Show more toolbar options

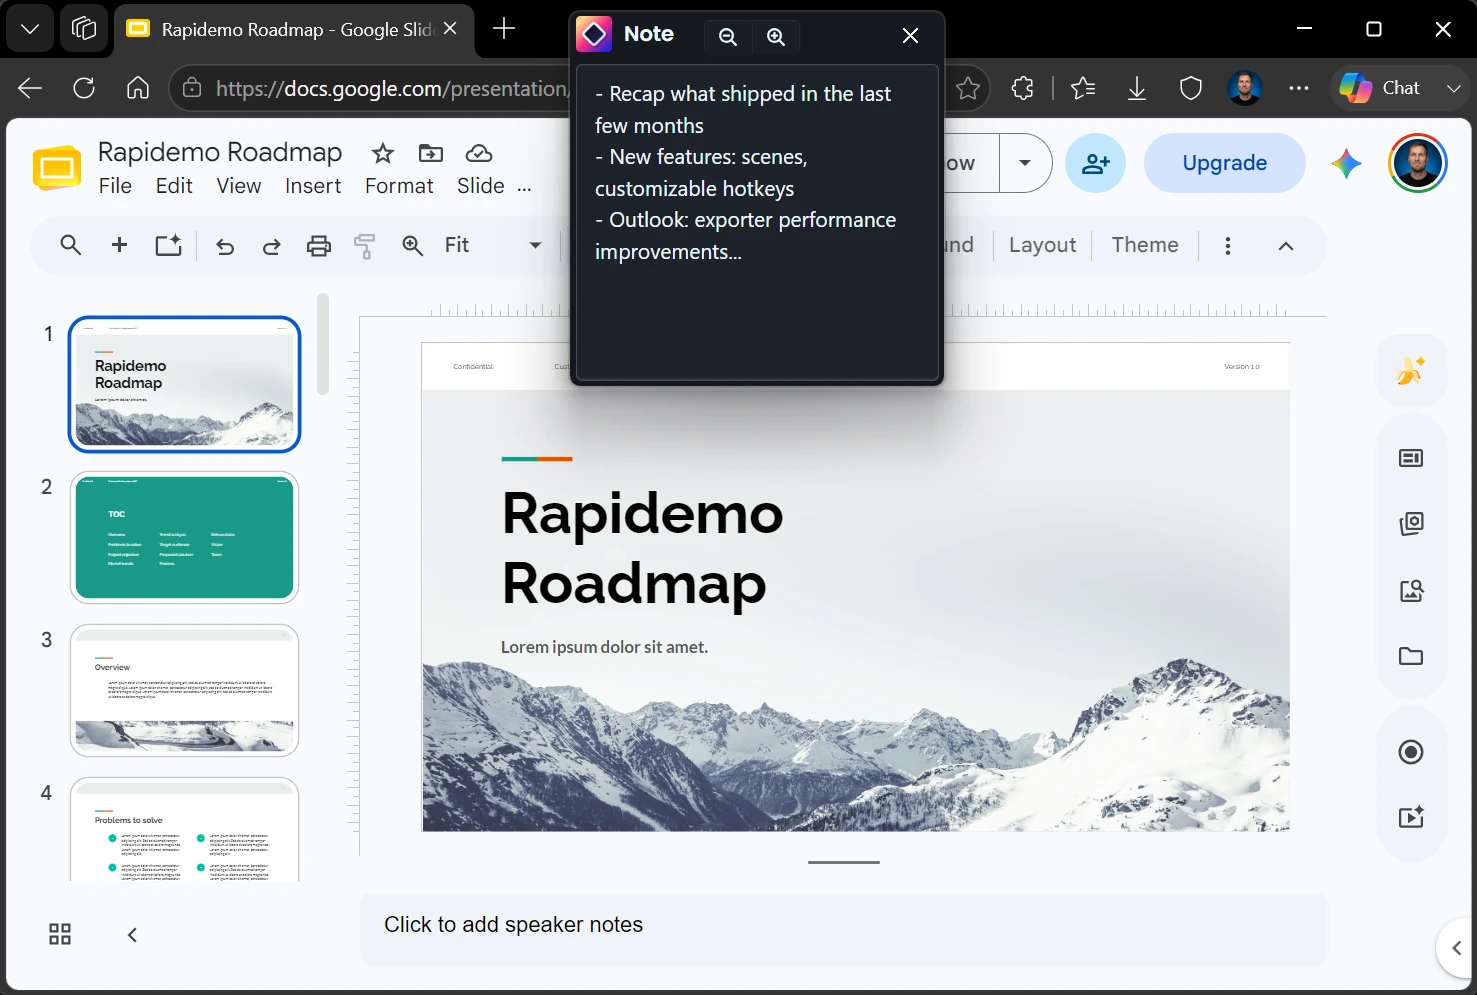tap(1228, 245)
